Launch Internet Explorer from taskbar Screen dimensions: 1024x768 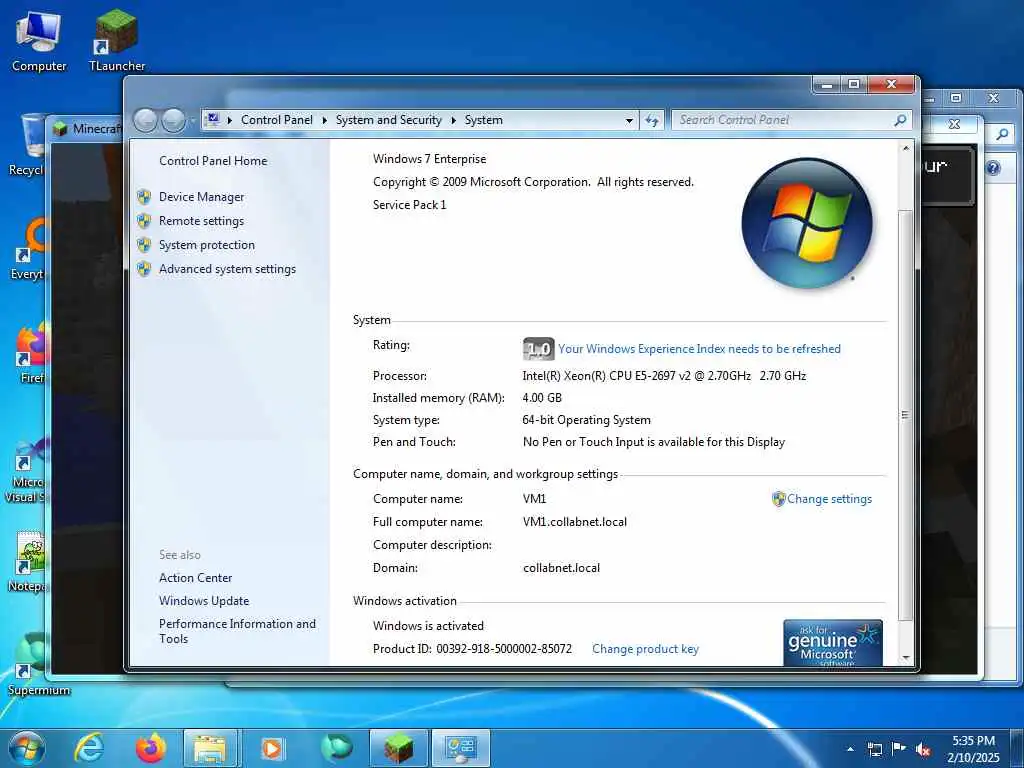click(x=89, y=748)
